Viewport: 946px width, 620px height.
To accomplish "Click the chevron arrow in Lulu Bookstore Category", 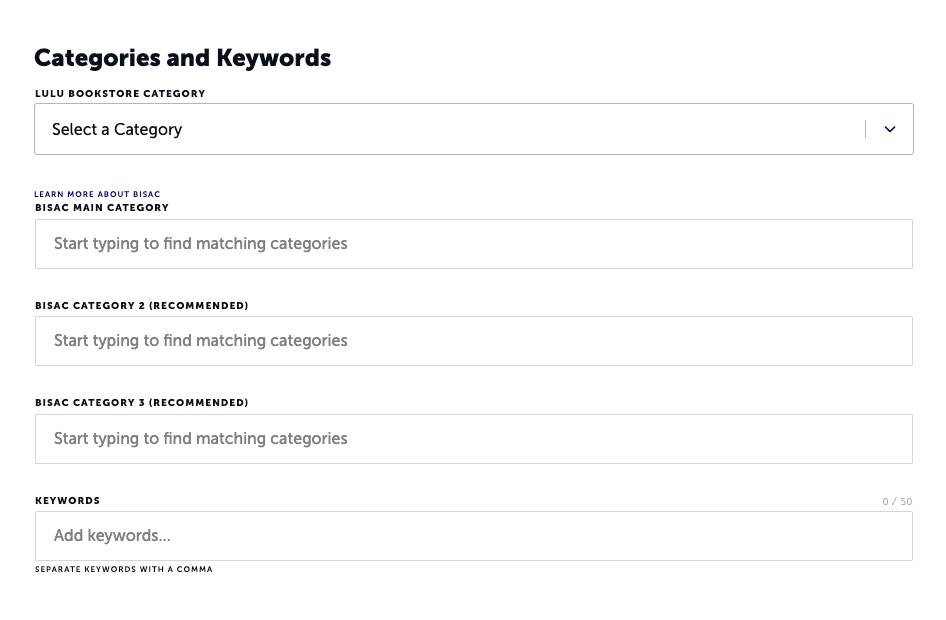I will click(889, 129).
